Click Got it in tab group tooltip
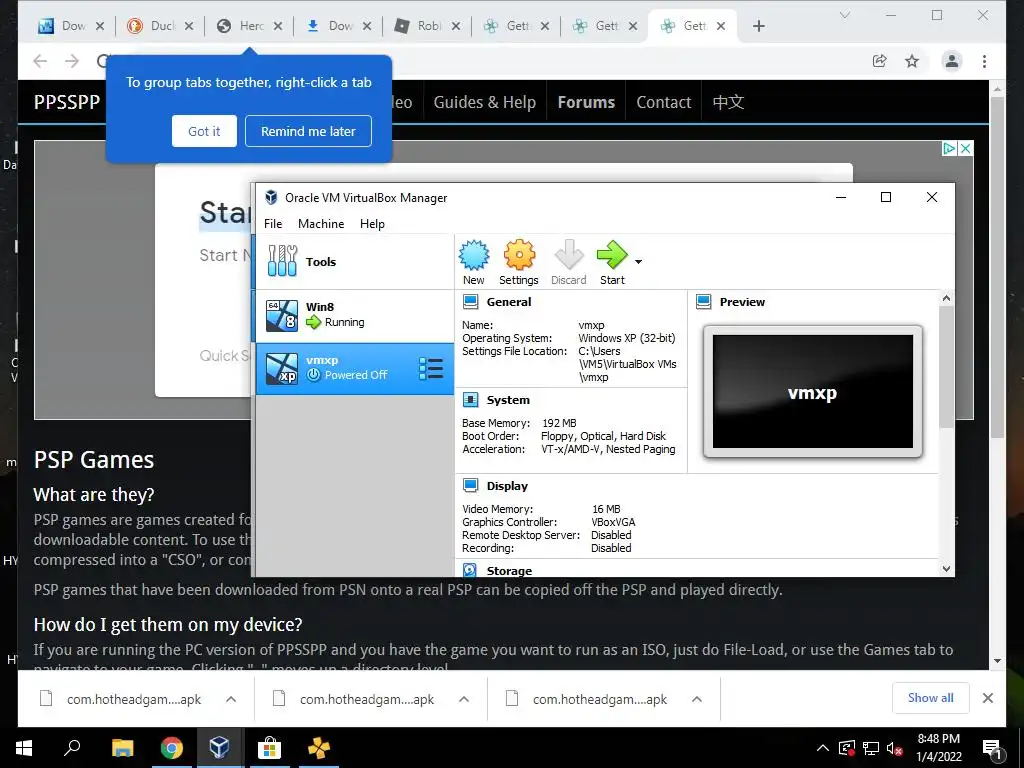The image size is (1024, 768). click(x=204, y=131)
